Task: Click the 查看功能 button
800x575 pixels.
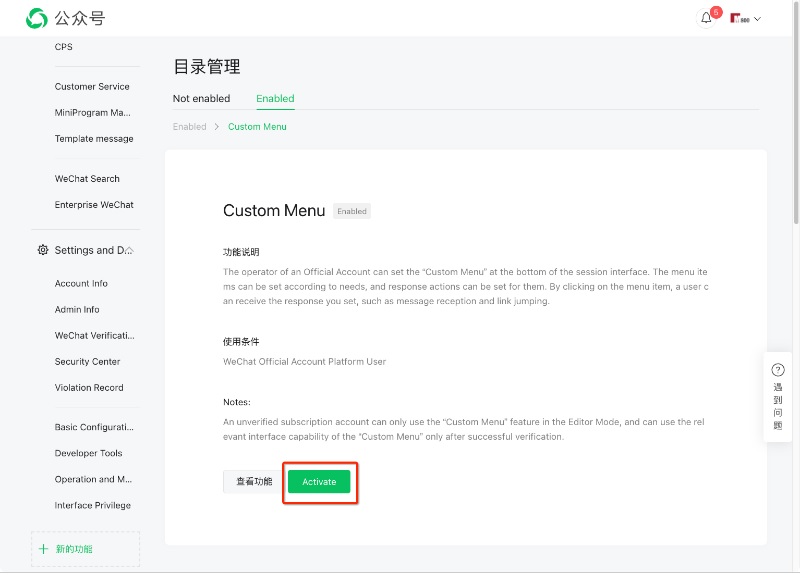Action: pyautogui.click(x=253, y=482)
